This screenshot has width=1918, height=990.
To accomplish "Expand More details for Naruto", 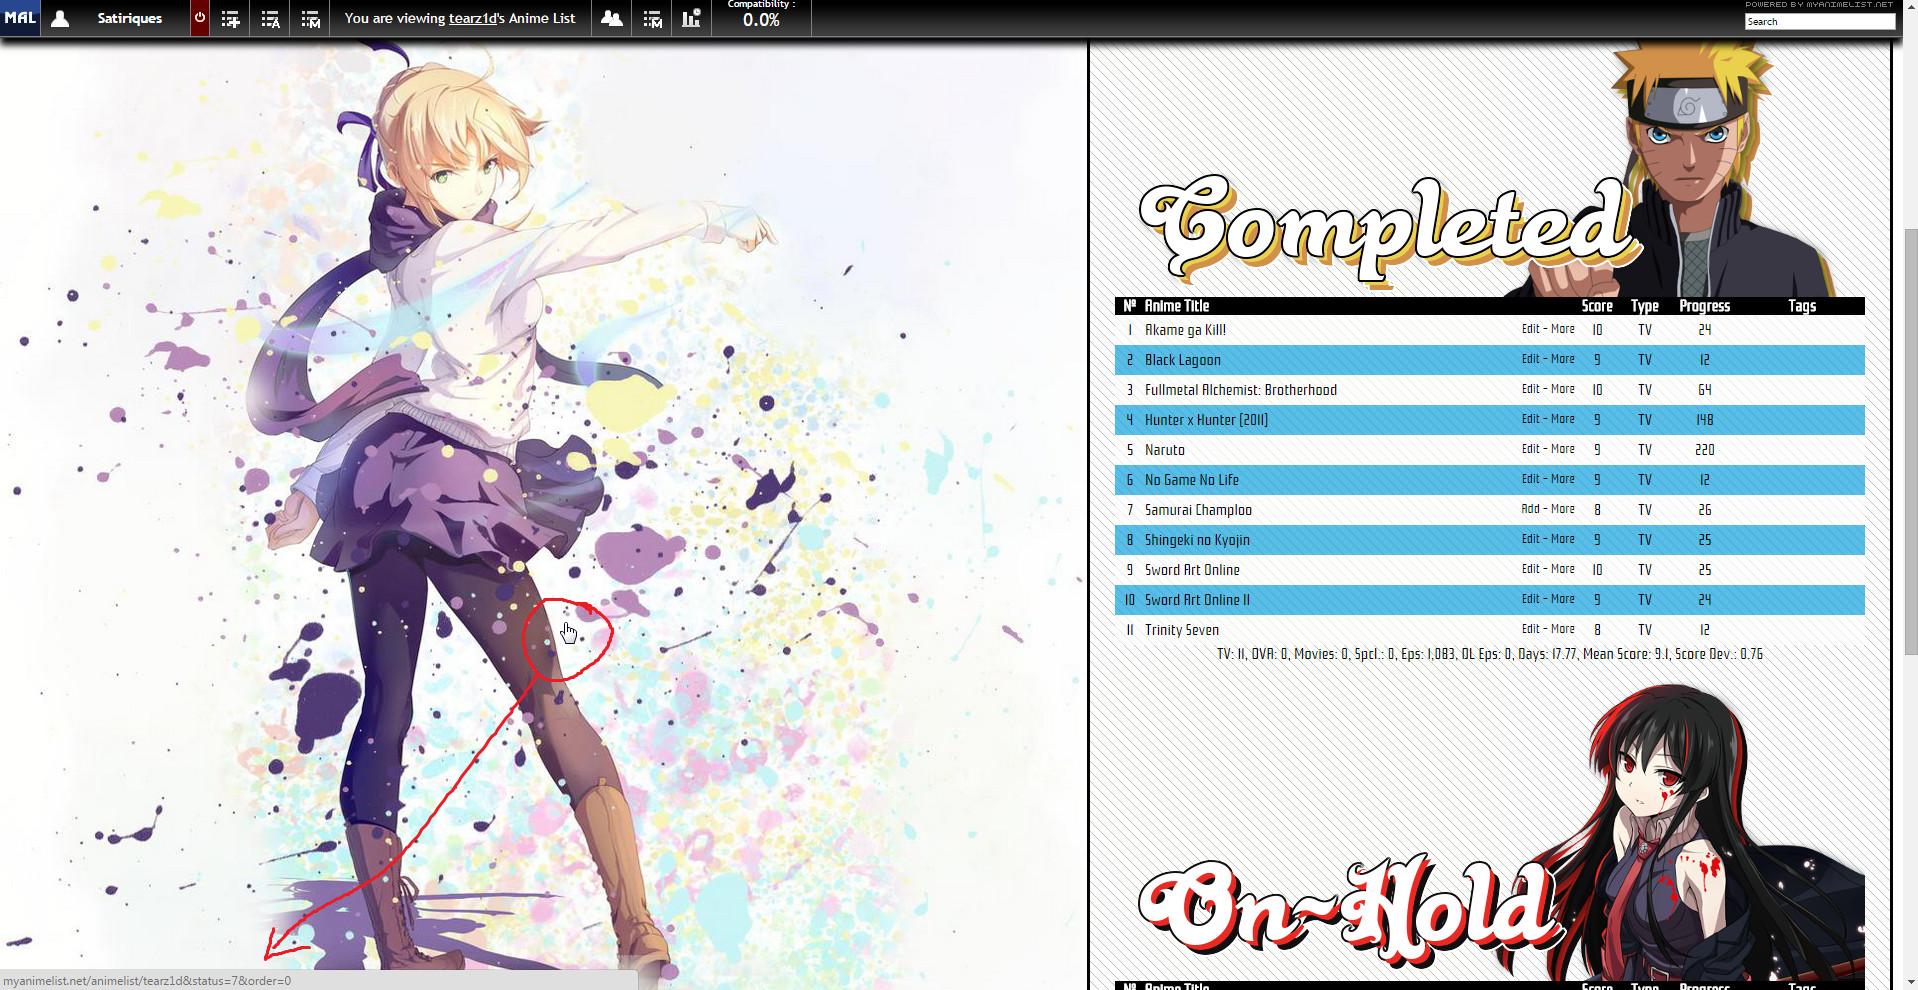I will 1563,449.
